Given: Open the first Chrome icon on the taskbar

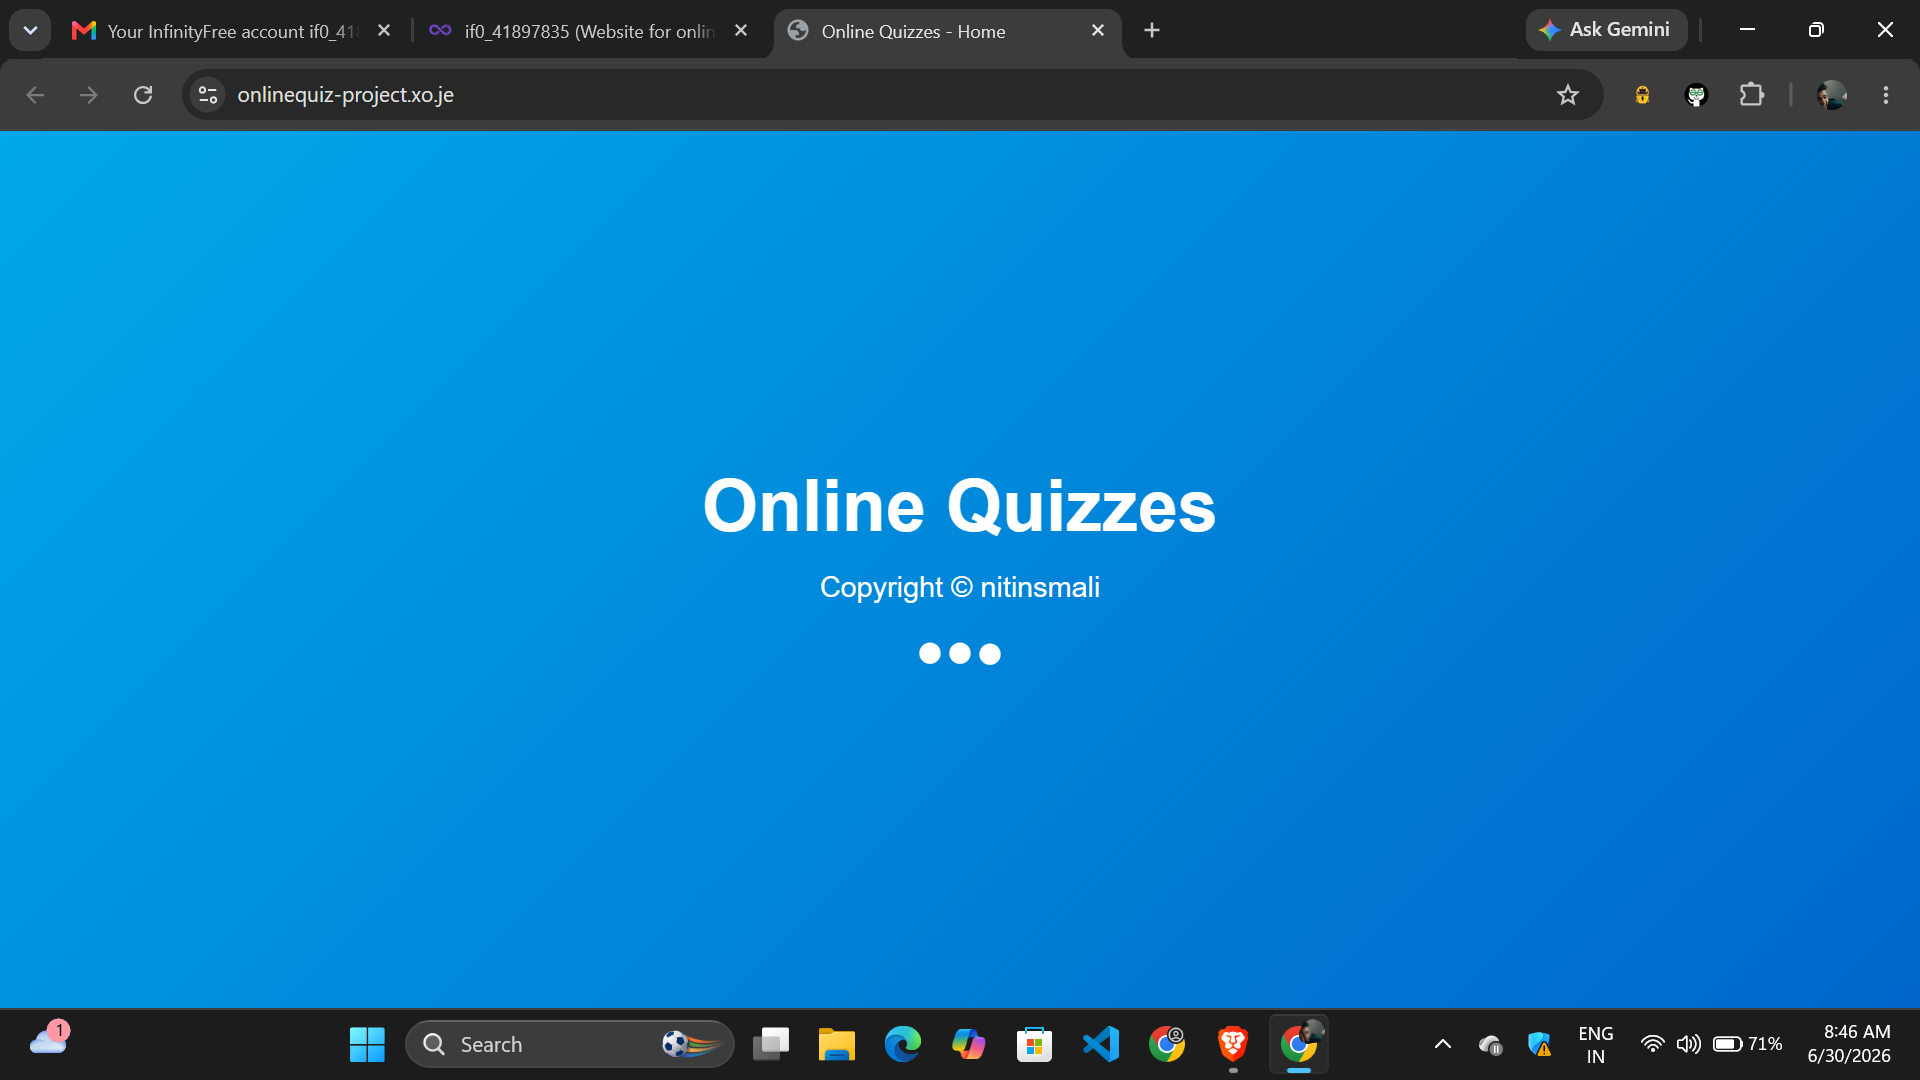Looking at the screenshot, I should [x=1166, y=1045].
